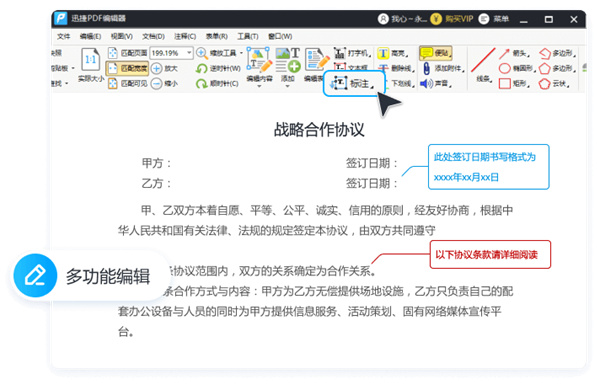
Task: Select the 线条 line drawing tool
Action: 483,60
